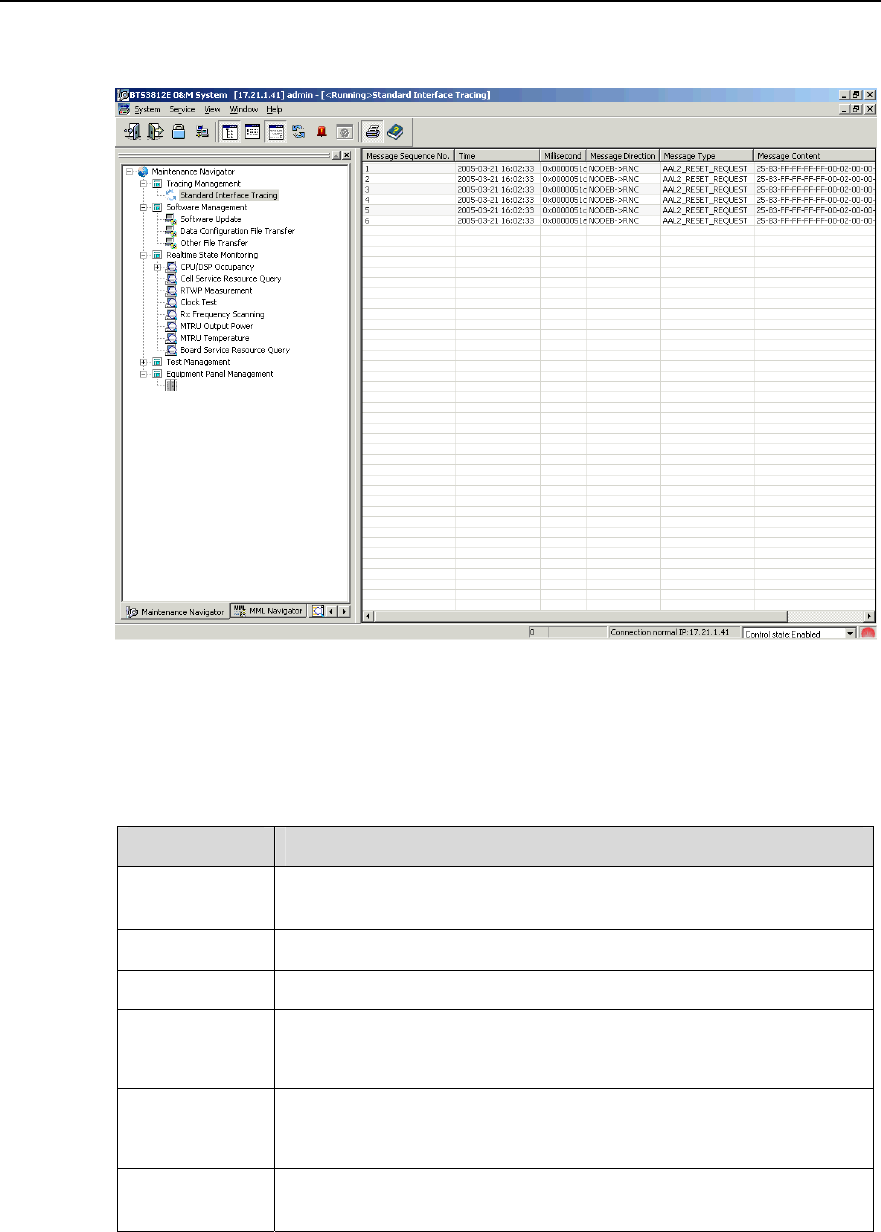Click the logout exit-door toolbar icon
Viewport: 881px width, 1232px height.
coord(154,131)
